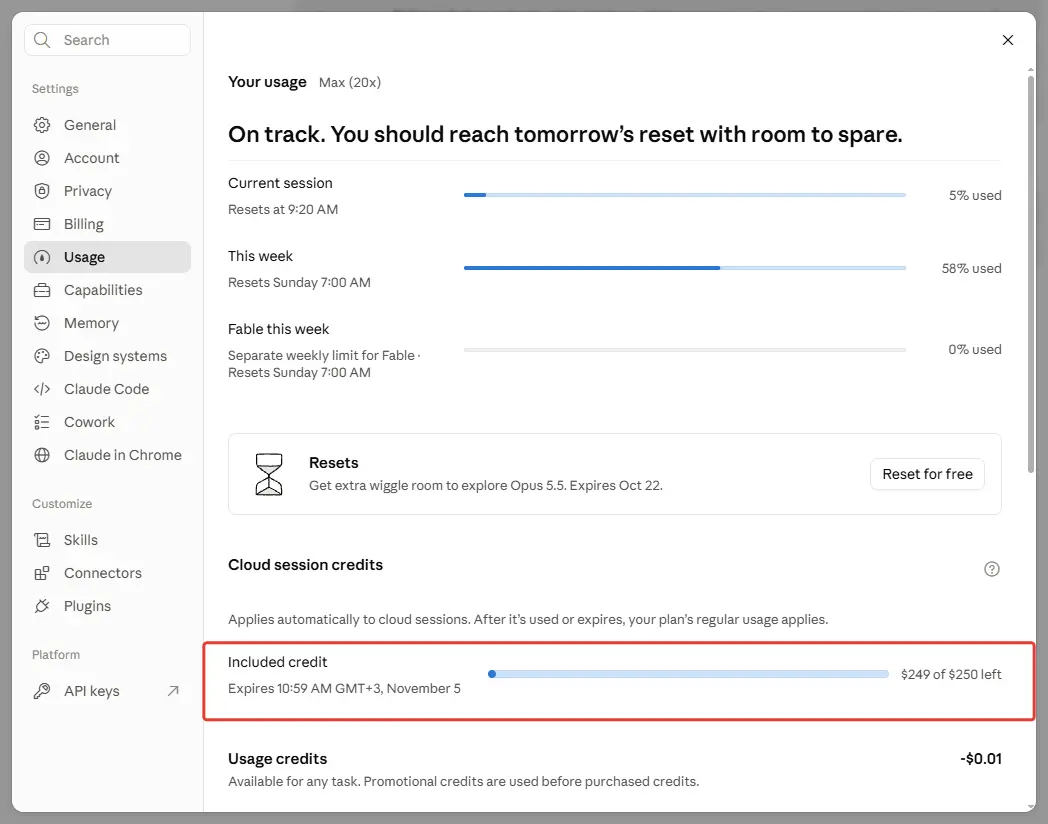Click the "On track" headline message

[x=565, y=134]
